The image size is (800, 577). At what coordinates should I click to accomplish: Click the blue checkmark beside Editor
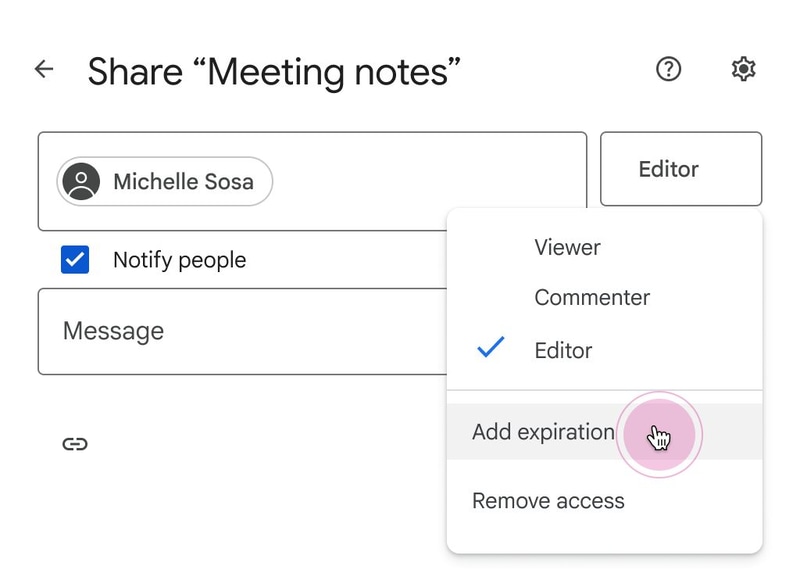tap(490, 349)
